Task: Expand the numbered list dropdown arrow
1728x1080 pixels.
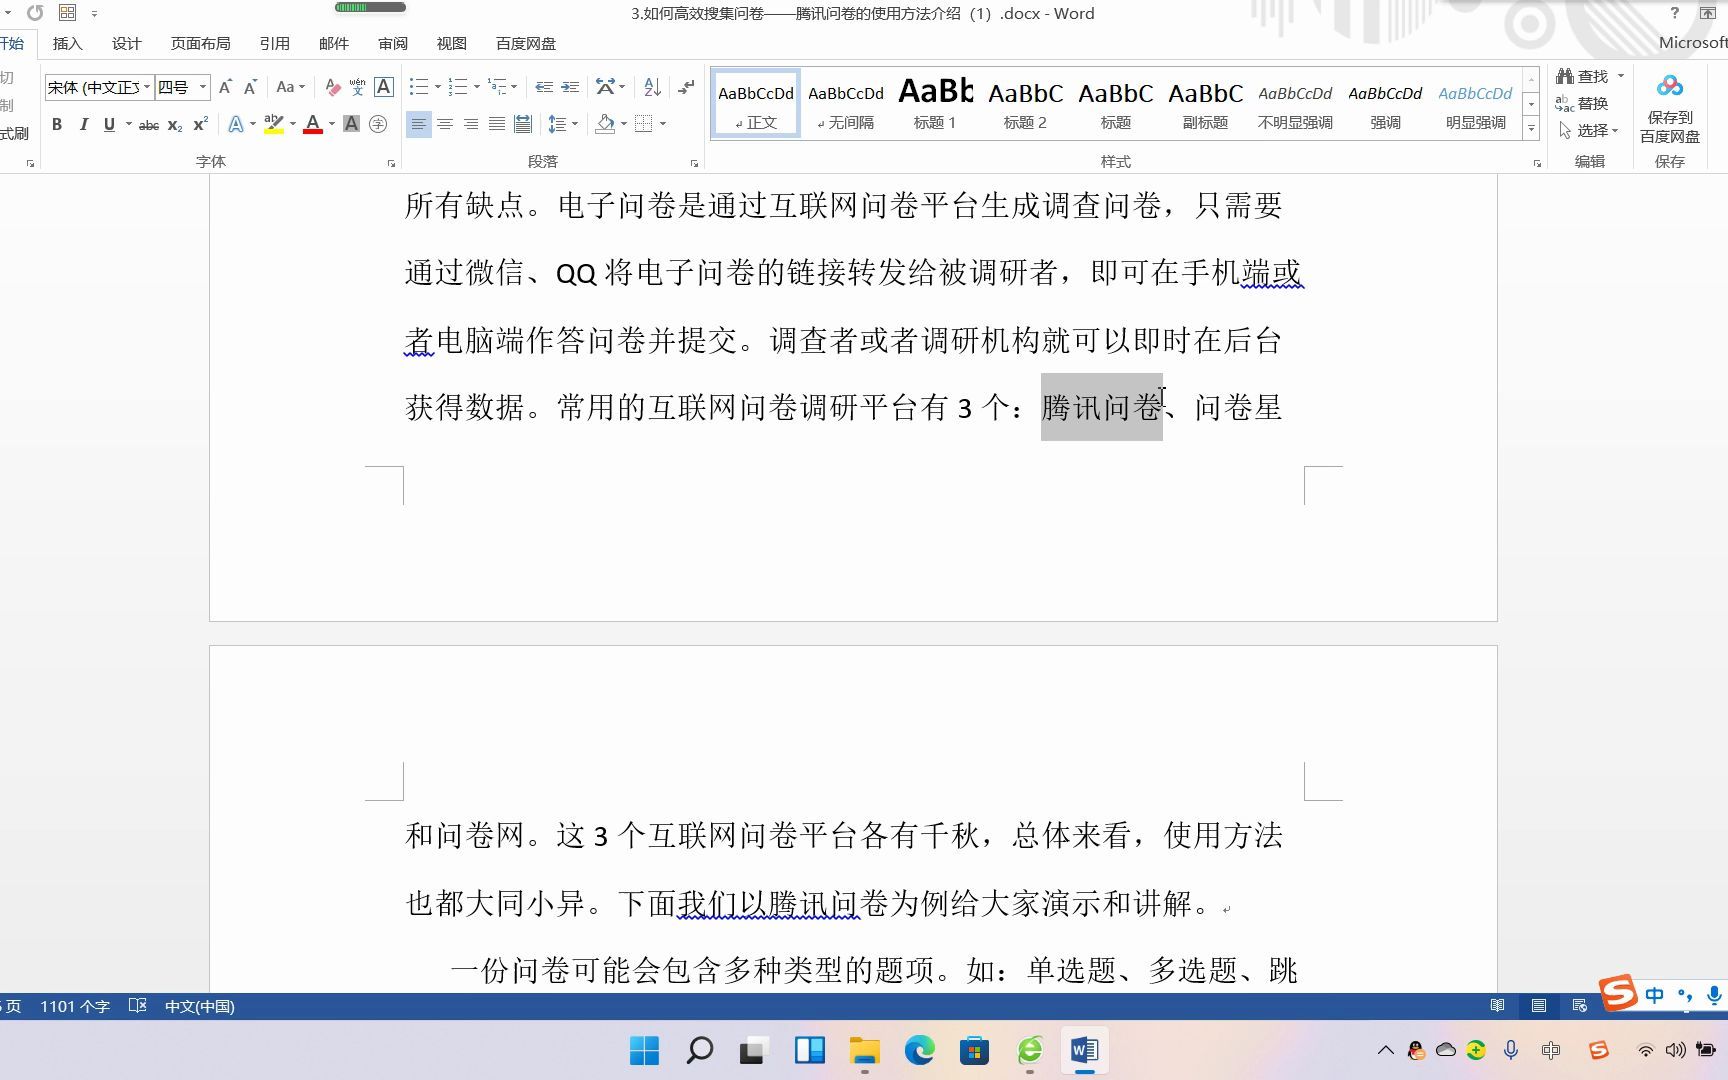Action: [477, 87]
